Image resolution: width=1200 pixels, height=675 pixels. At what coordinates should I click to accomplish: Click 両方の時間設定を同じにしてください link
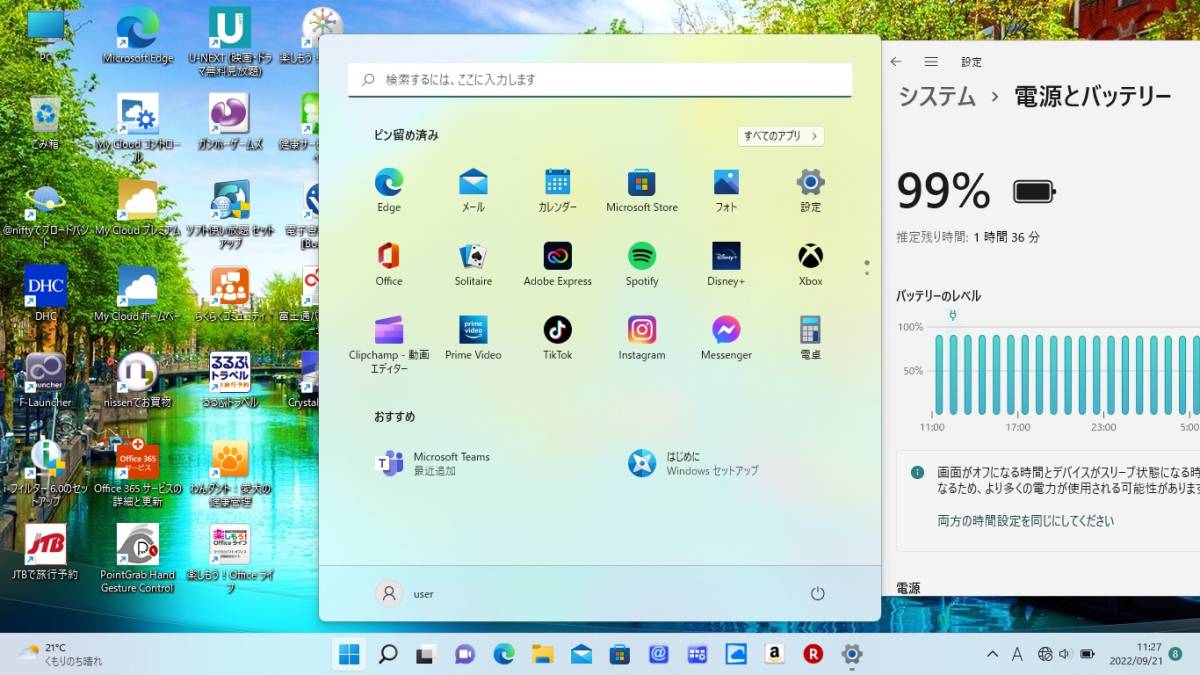point(1025,521)
